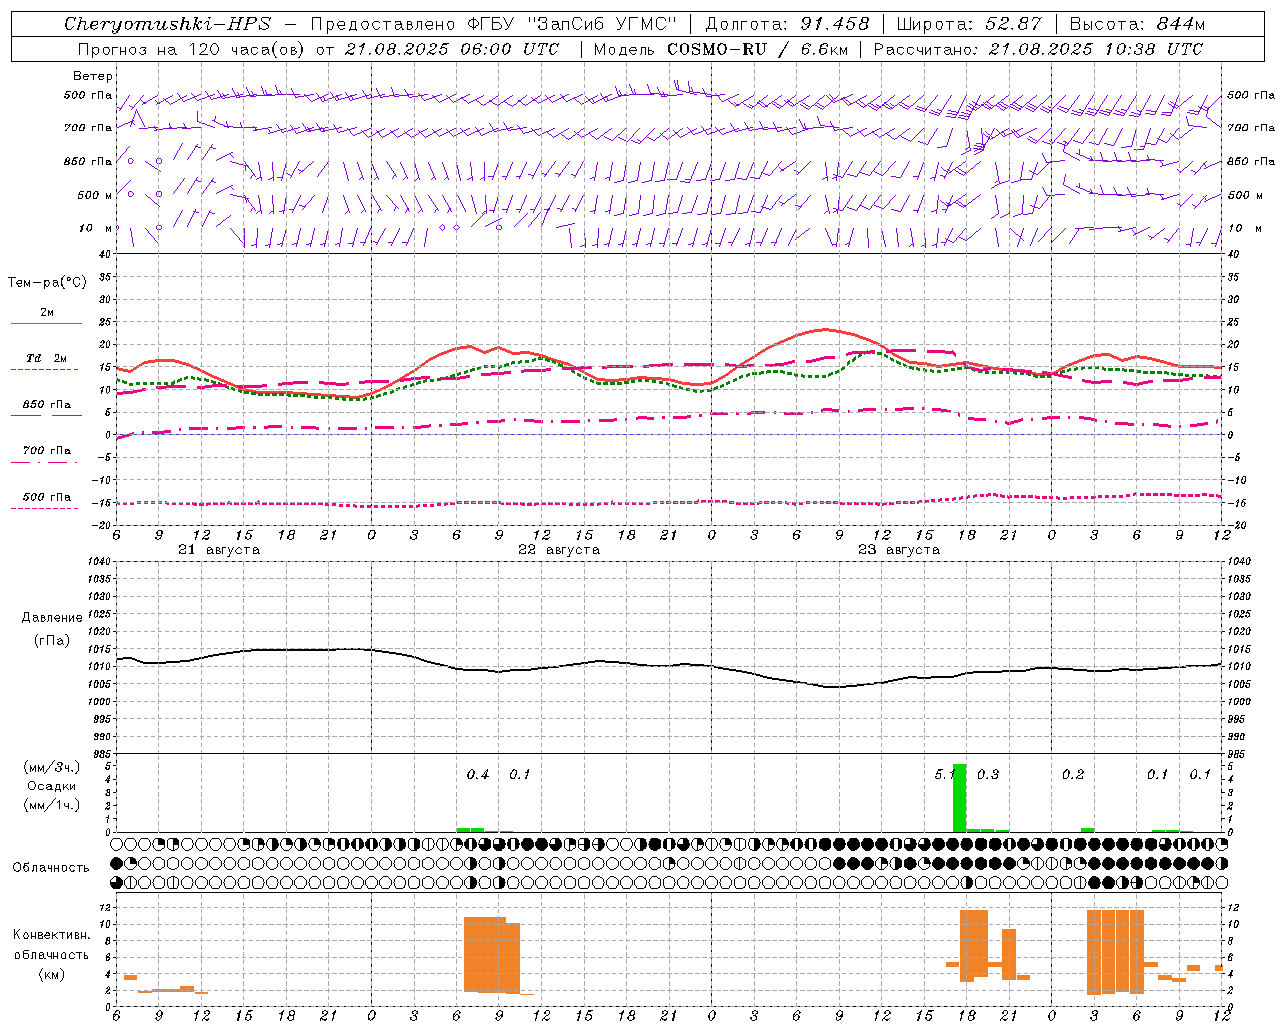Click the precipitation value "0.3"

pos(988,775)
